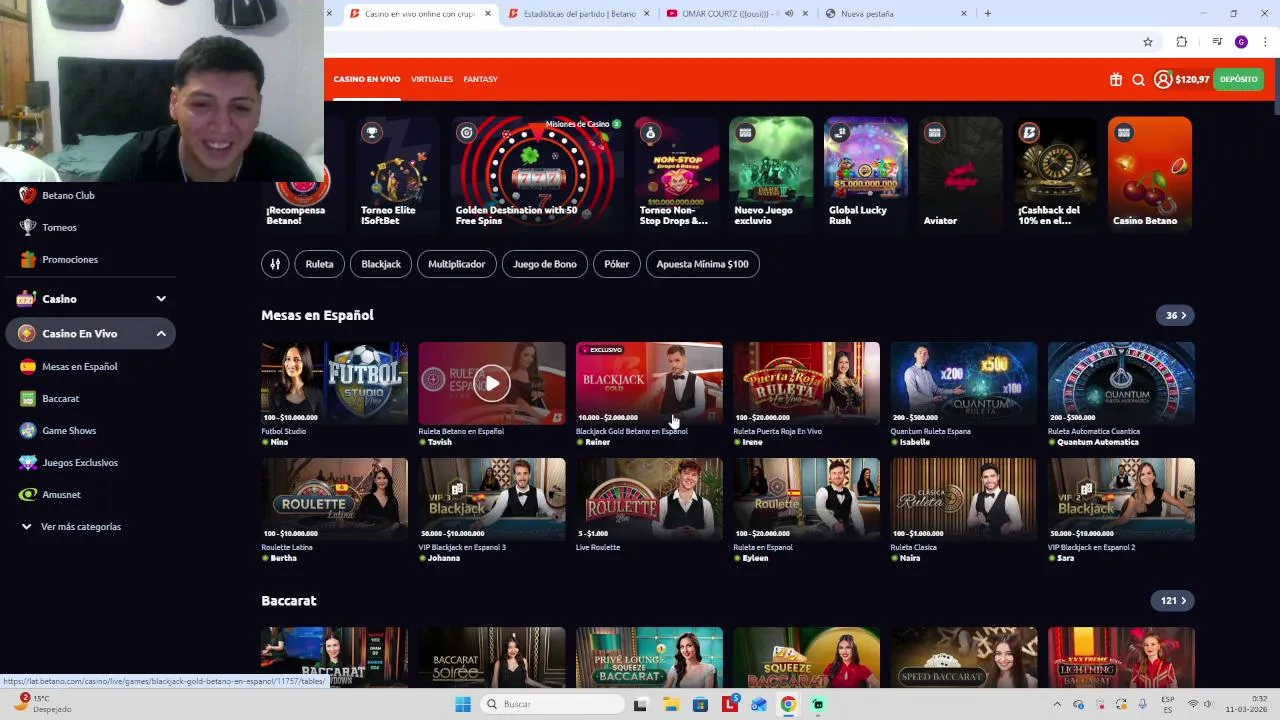Viewport: 1280px width, 720px height.
Task: Filter games by Póker
Action: point(617,264)
